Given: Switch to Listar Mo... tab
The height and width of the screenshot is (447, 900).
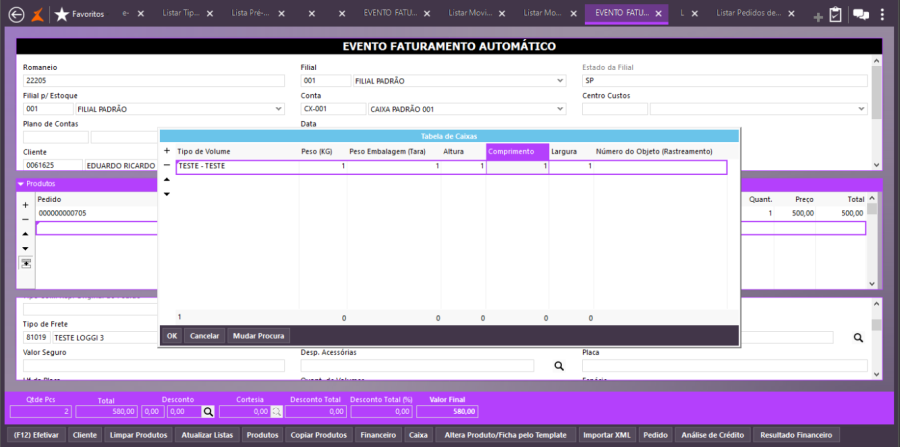Looking at the screenshot, I should point(541,14).
